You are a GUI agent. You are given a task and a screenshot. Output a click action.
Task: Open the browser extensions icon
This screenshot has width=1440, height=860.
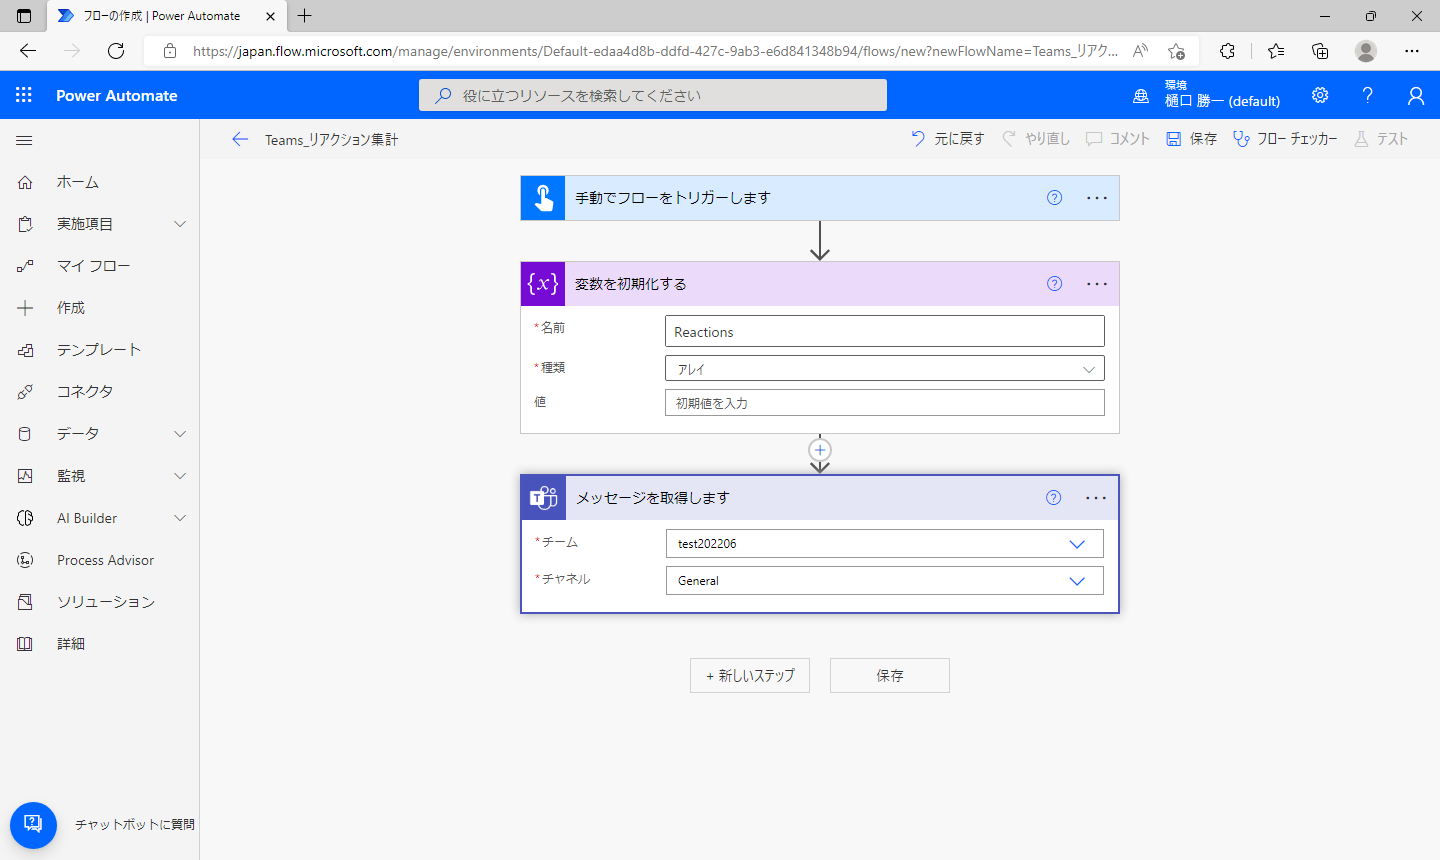pyautogui.click(x=1227, y=51)
